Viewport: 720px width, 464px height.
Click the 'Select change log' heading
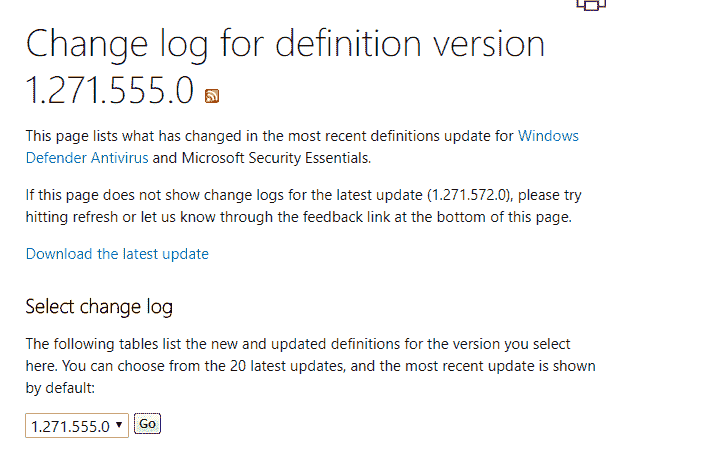(99, 307)
